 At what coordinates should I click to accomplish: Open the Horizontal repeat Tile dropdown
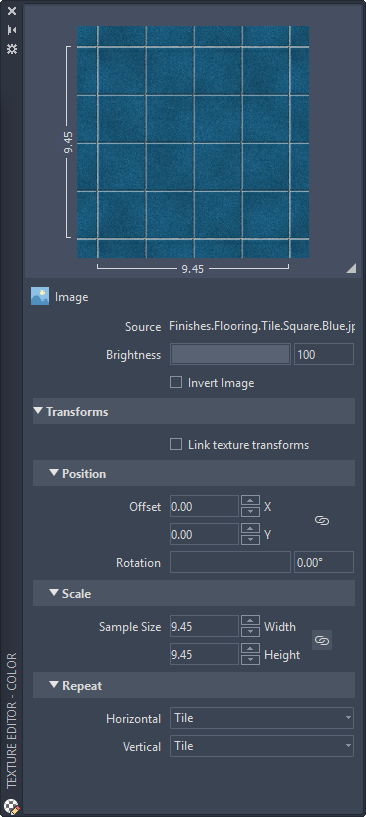click(x=262, y=718)
